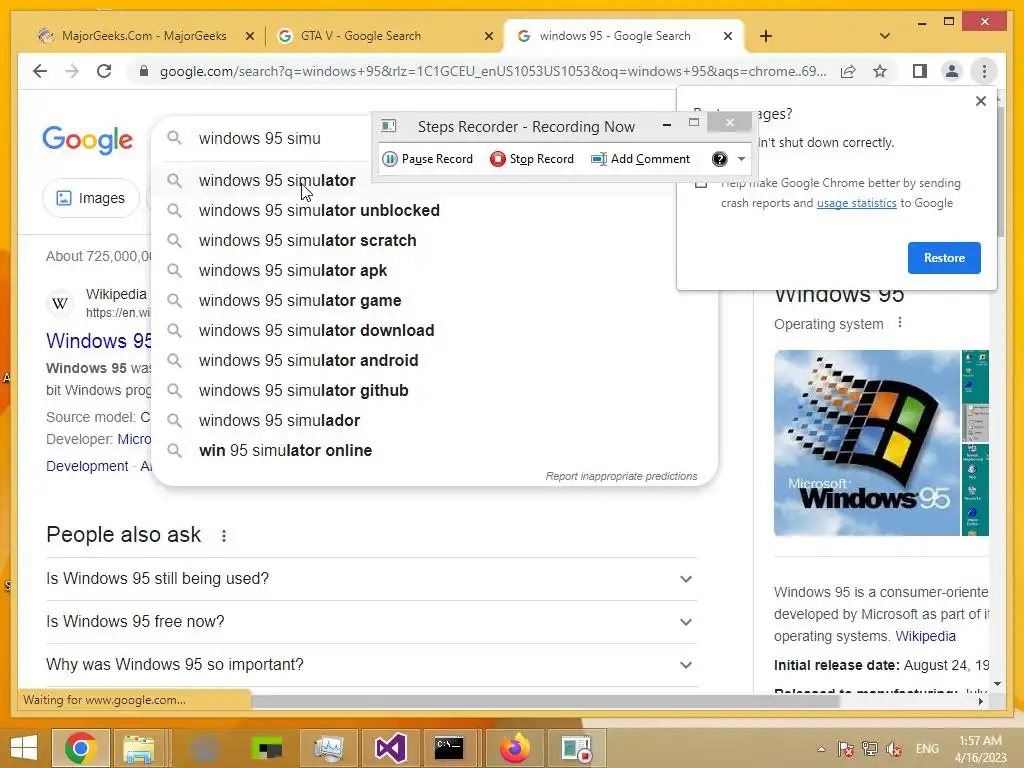Open the usage statistics link

tap(856, 203)
